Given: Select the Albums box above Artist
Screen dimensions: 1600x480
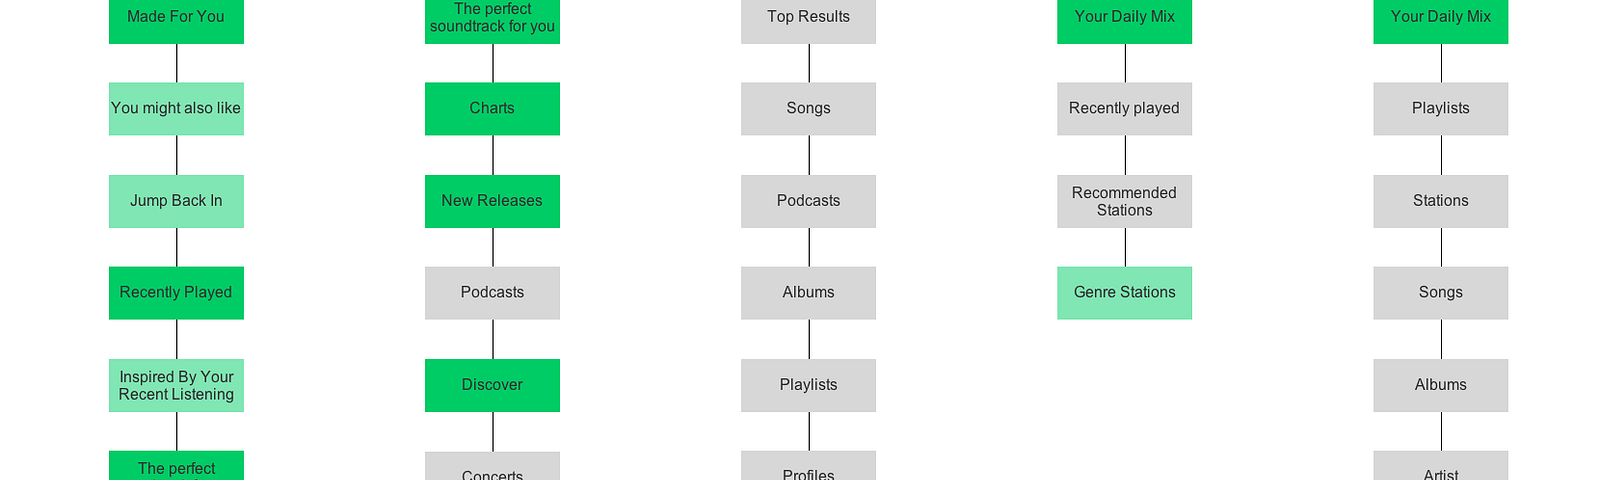Looking at the screenshot, I should pos(1440,385).
